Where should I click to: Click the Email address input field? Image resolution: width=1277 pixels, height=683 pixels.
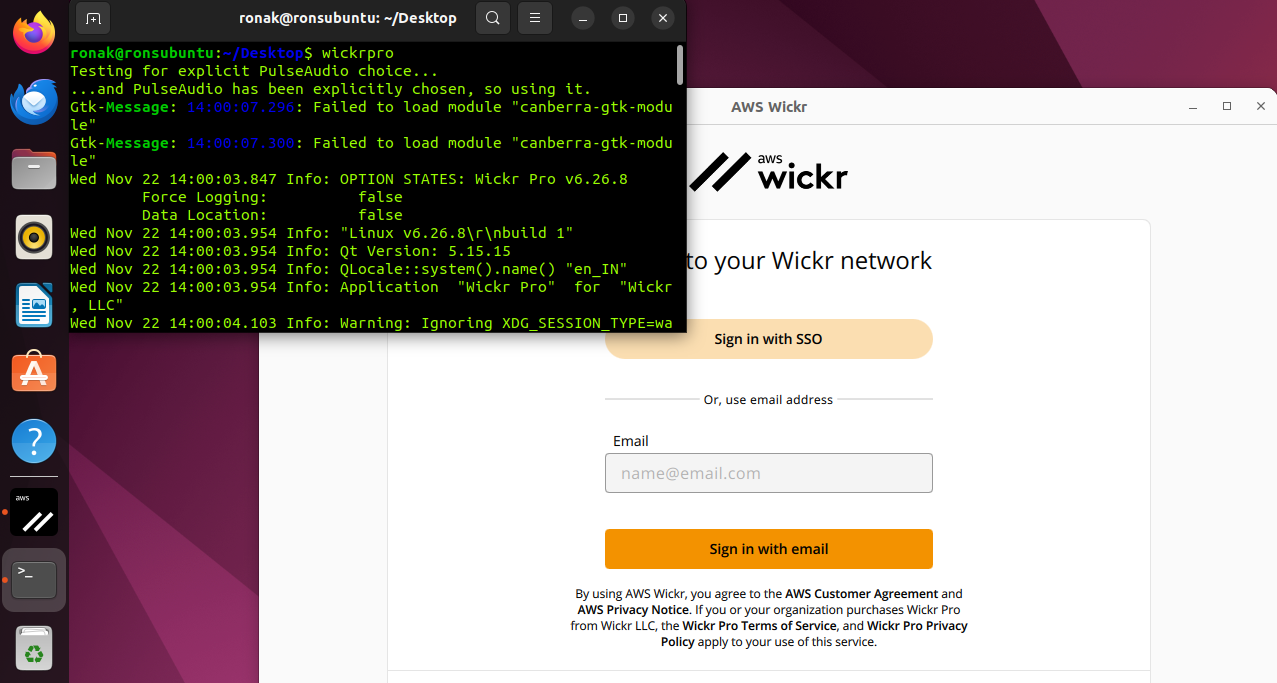click(768, 472)
